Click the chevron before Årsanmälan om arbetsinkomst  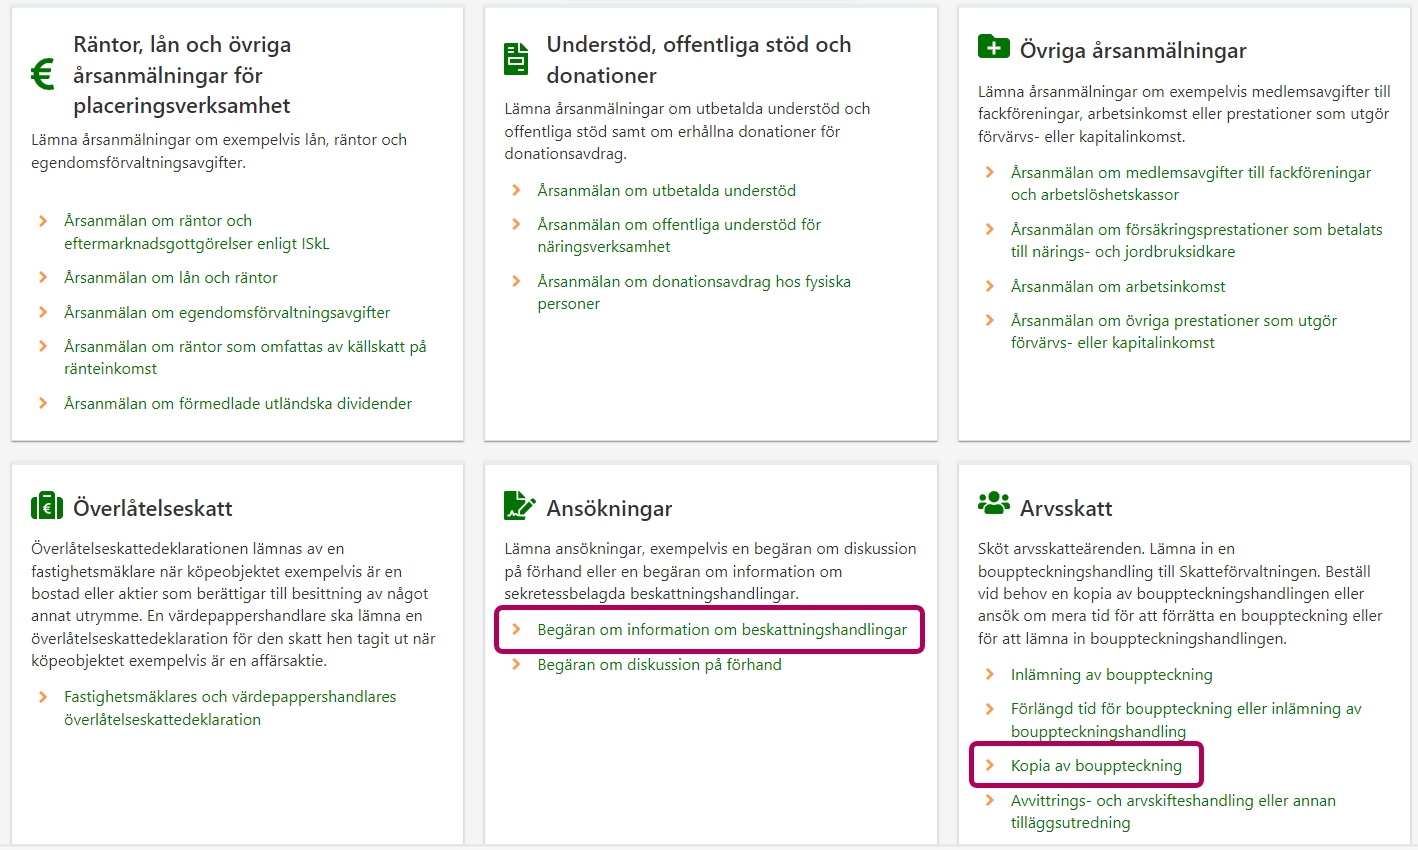[989, 286]
